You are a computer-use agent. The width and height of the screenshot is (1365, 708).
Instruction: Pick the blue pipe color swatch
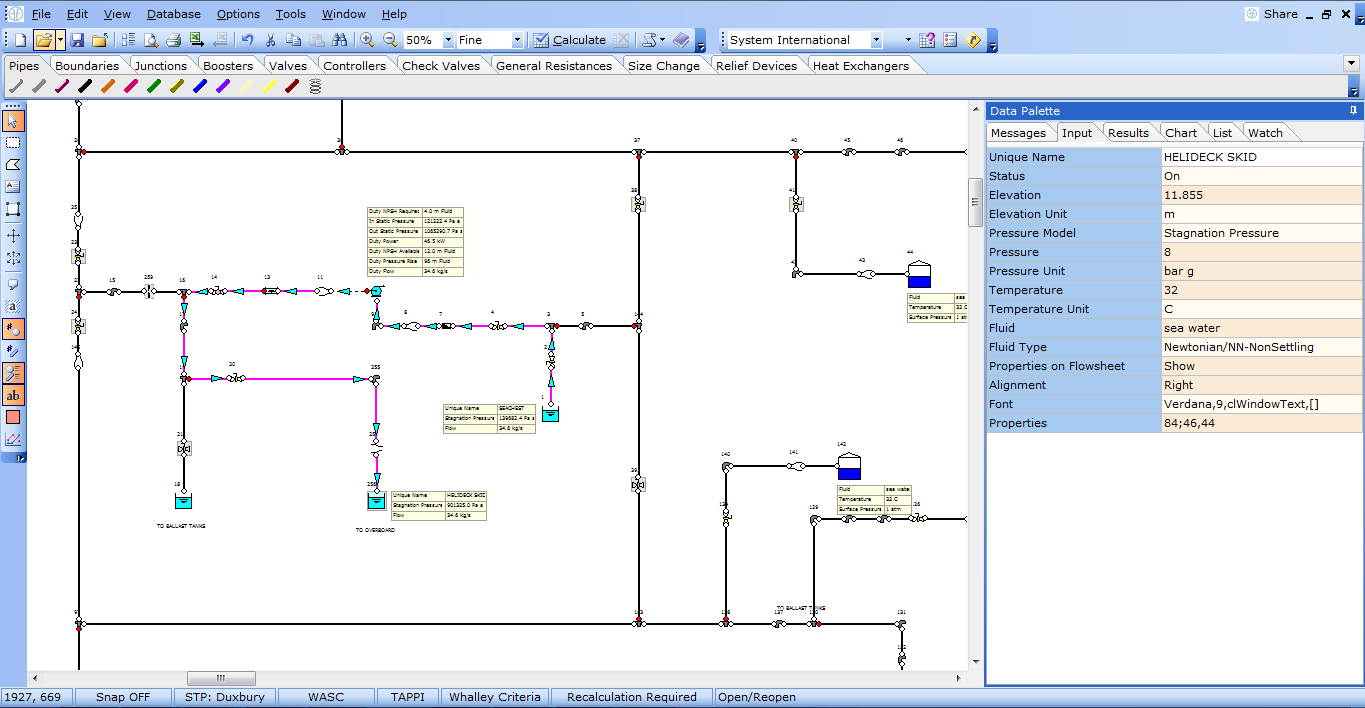pos(200,87)
